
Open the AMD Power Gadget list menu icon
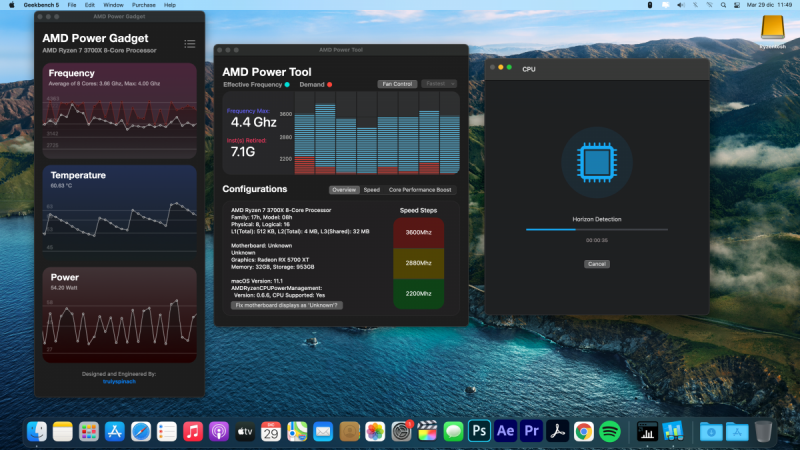click(190, 44)
